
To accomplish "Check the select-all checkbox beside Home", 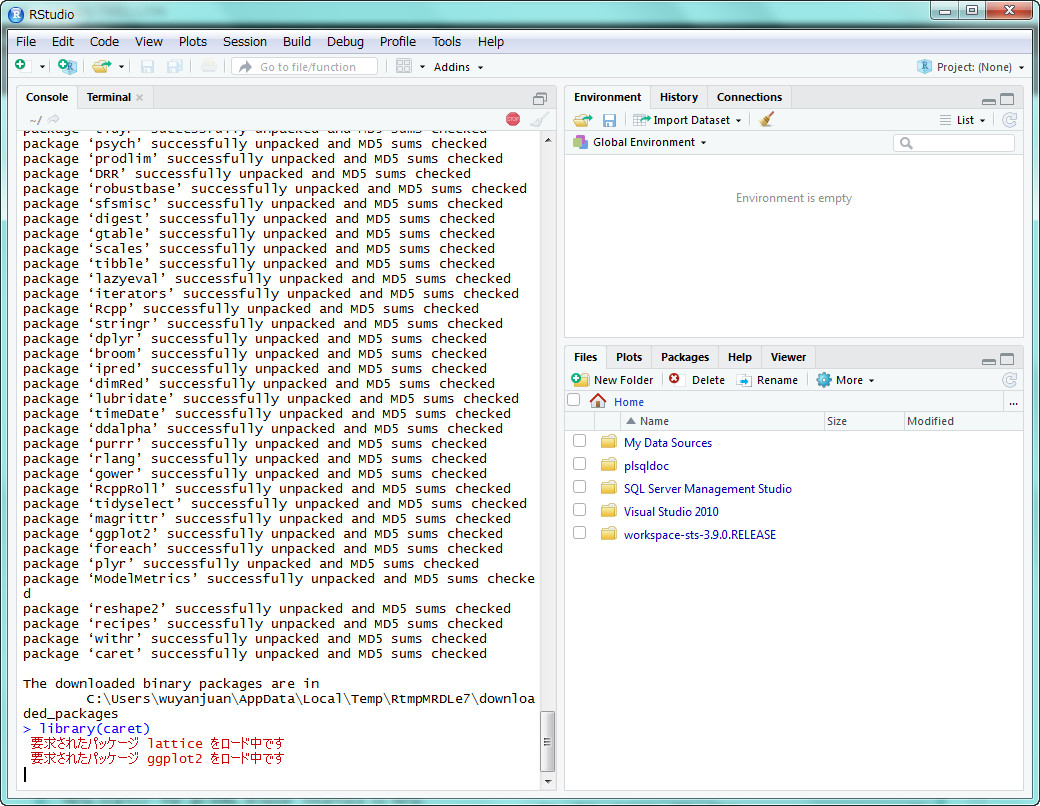I will click(574, 400).
